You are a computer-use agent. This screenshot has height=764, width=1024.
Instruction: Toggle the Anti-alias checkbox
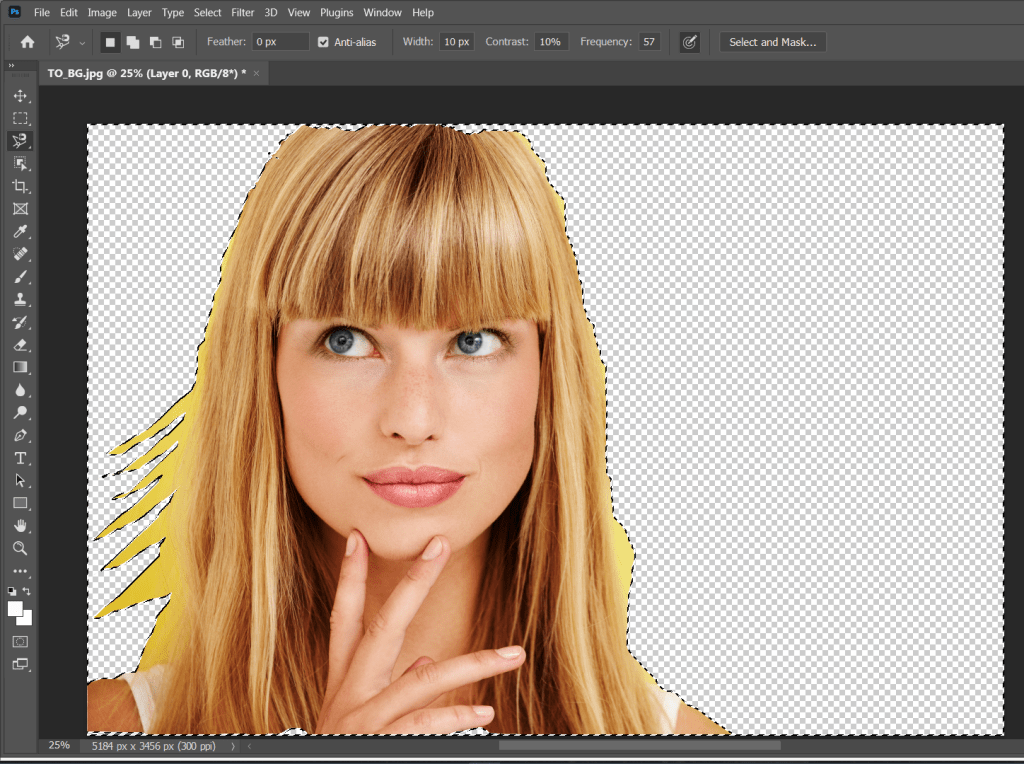(322, 41)
